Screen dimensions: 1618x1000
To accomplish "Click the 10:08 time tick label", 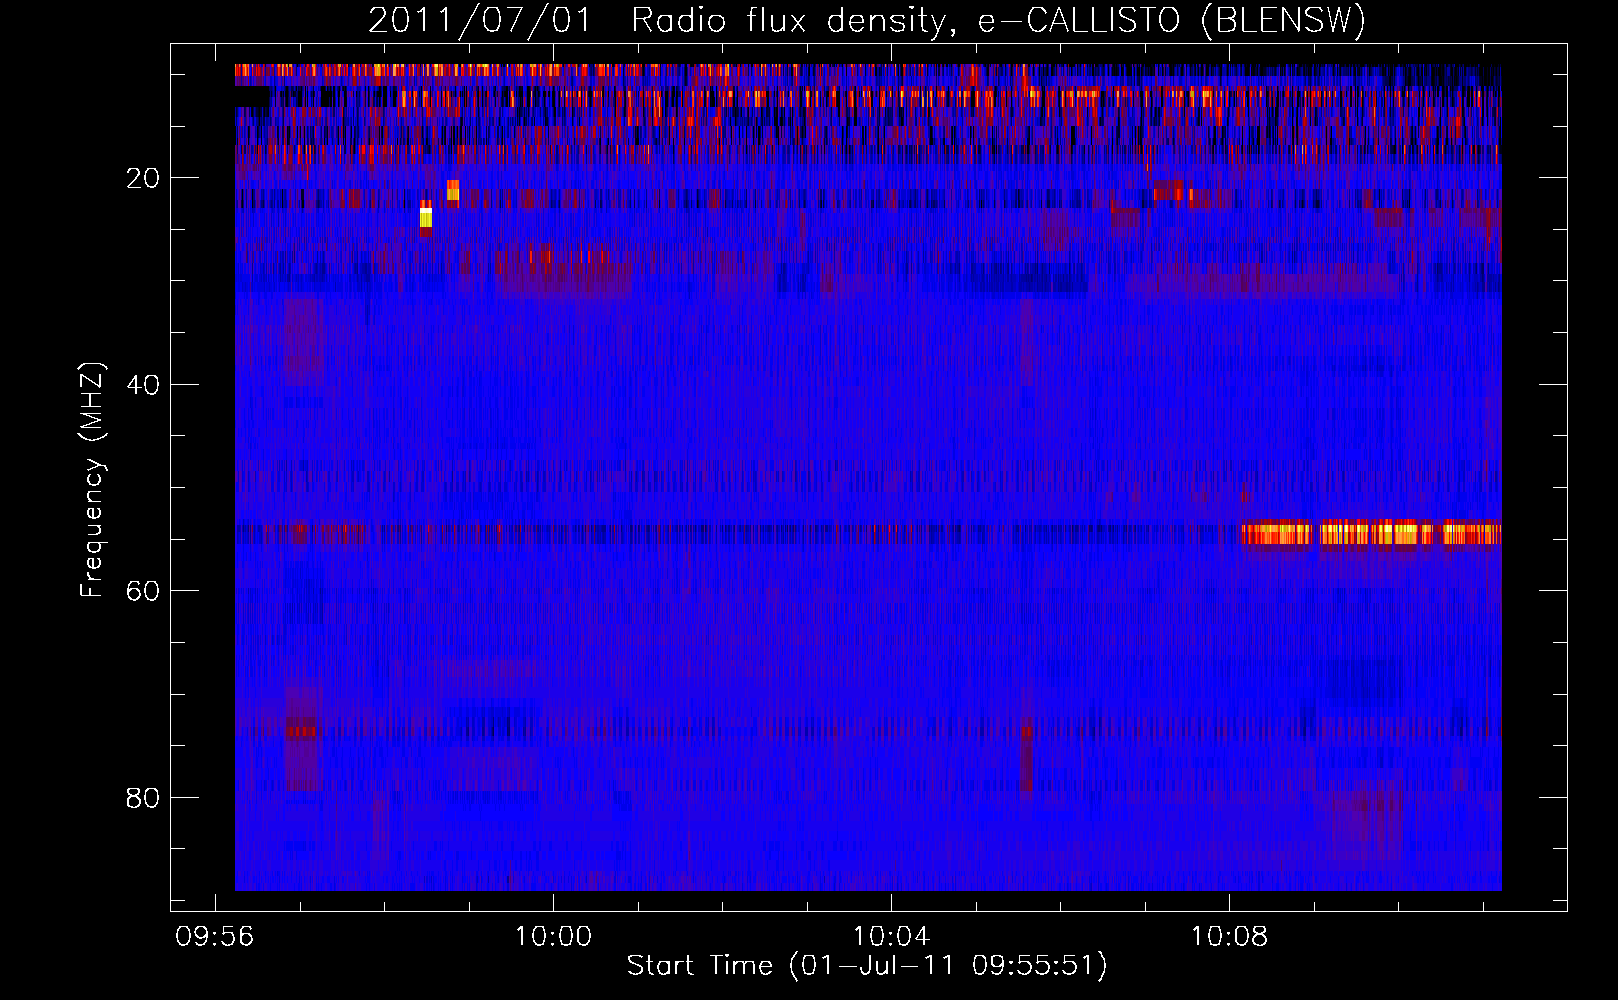I will coord(1229,936).
